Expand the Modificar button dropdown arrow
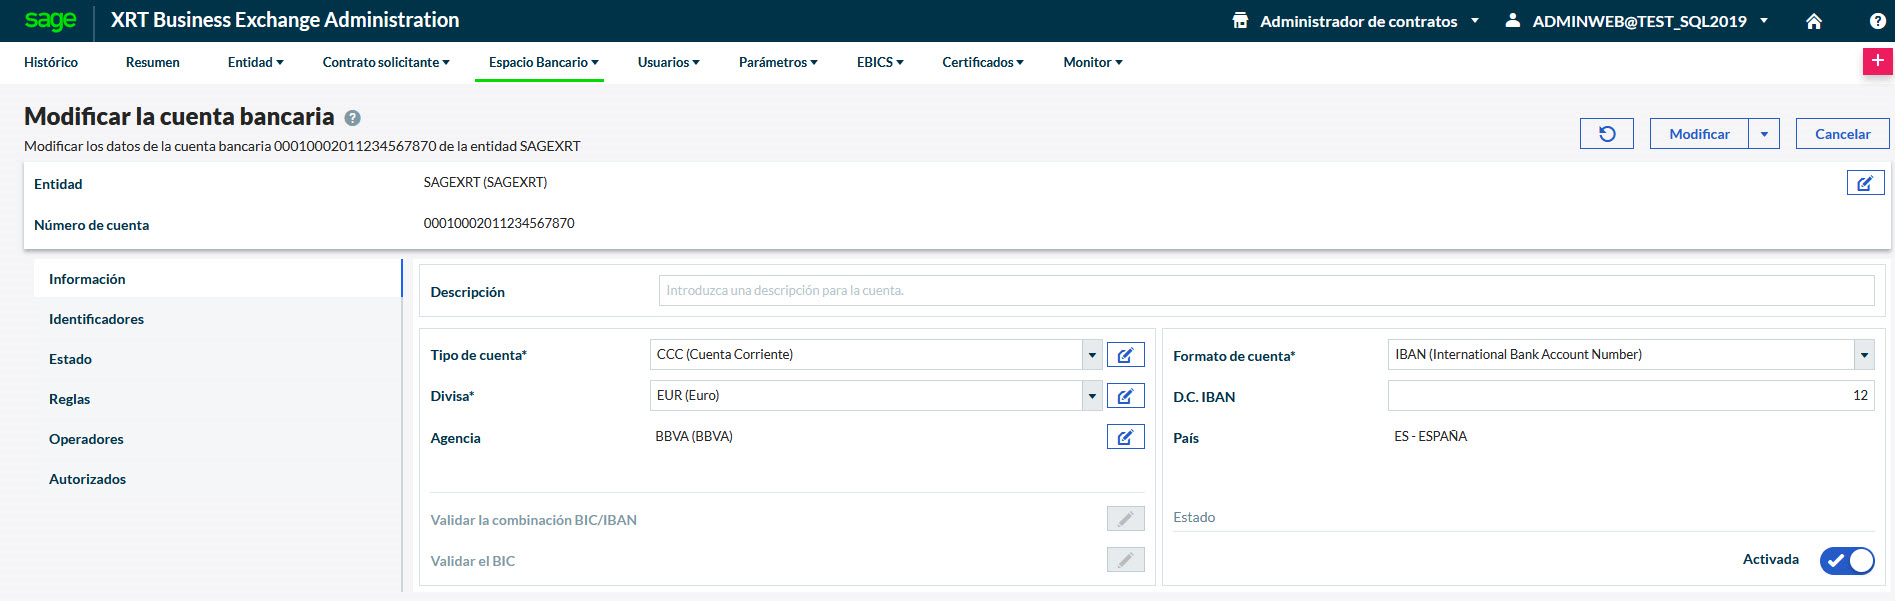This screenshot has height=601, width=1895. point(1764,134)
